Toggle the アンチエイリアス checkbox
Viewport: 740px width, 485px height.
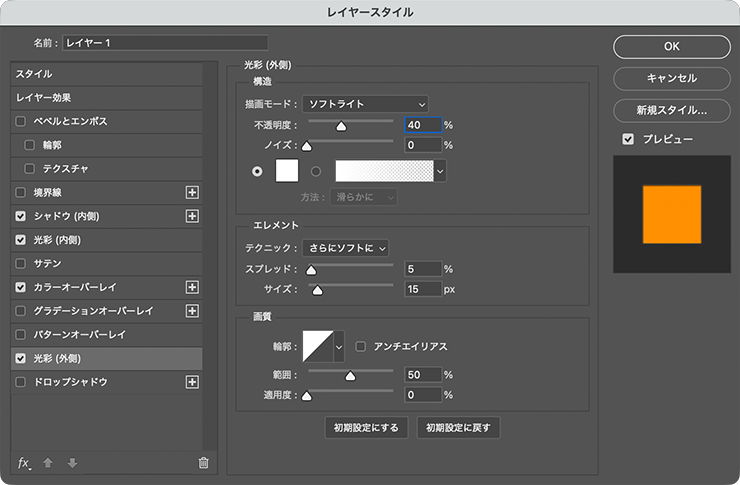point(361,346)
